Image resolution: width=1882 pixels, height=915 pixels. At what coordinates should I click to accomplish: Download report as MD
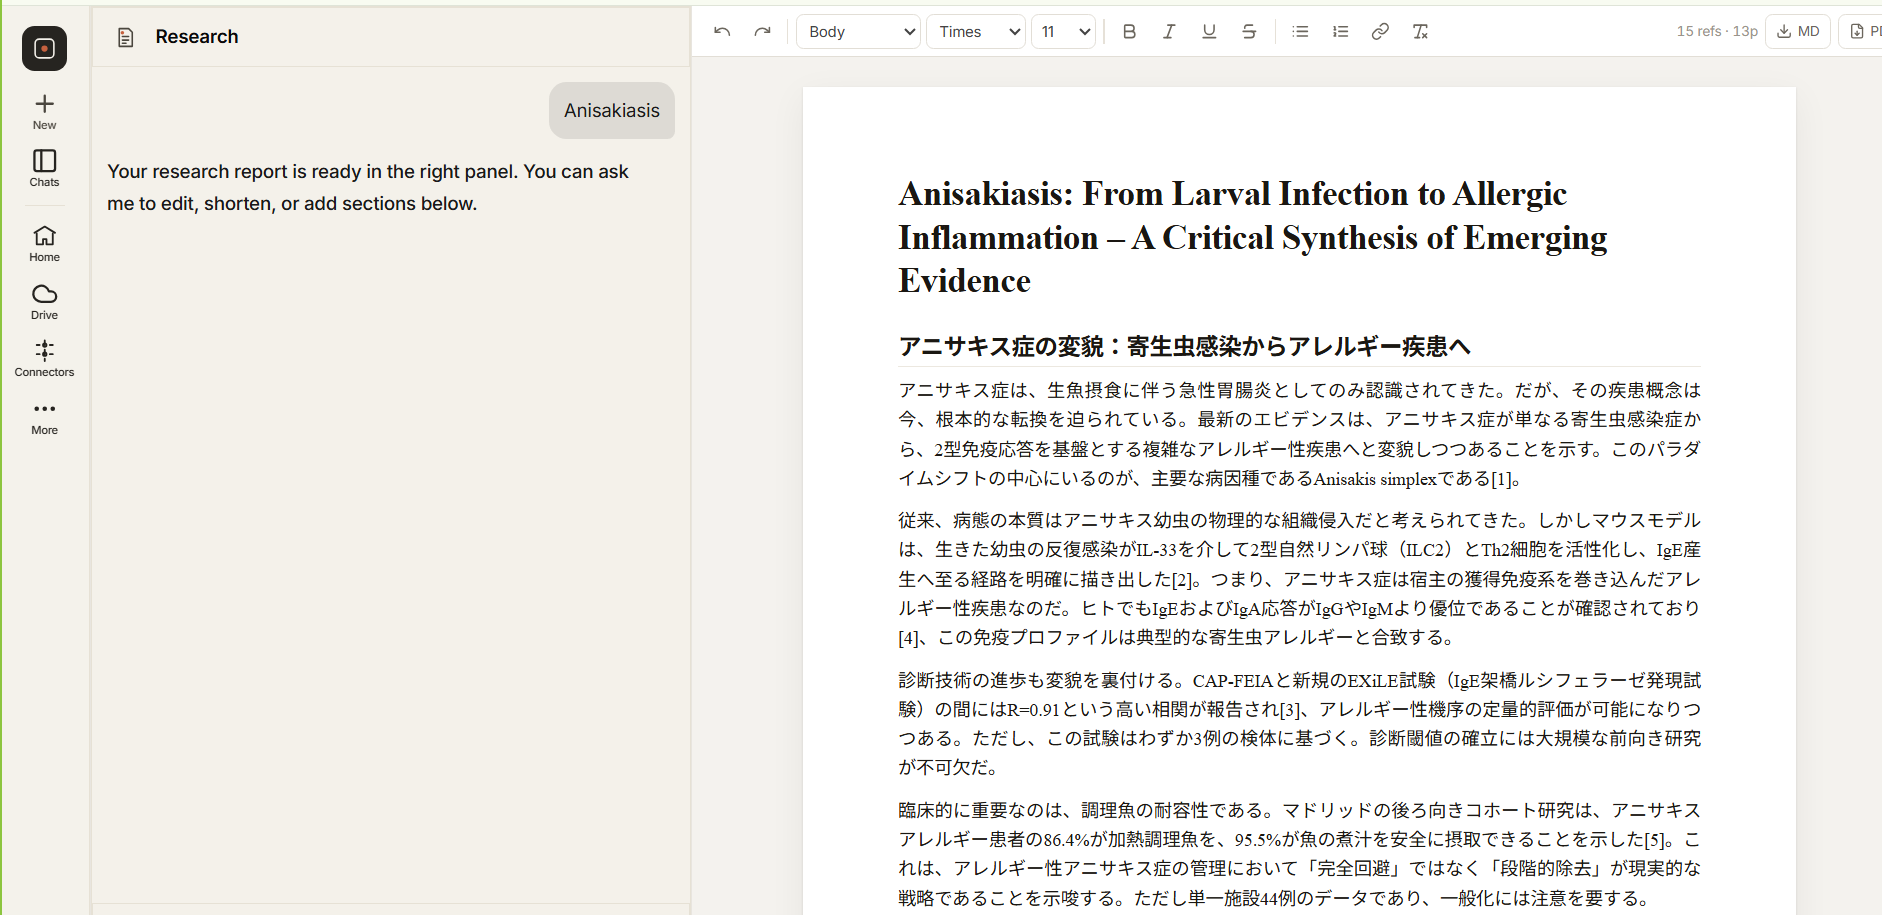(1798, 32)
